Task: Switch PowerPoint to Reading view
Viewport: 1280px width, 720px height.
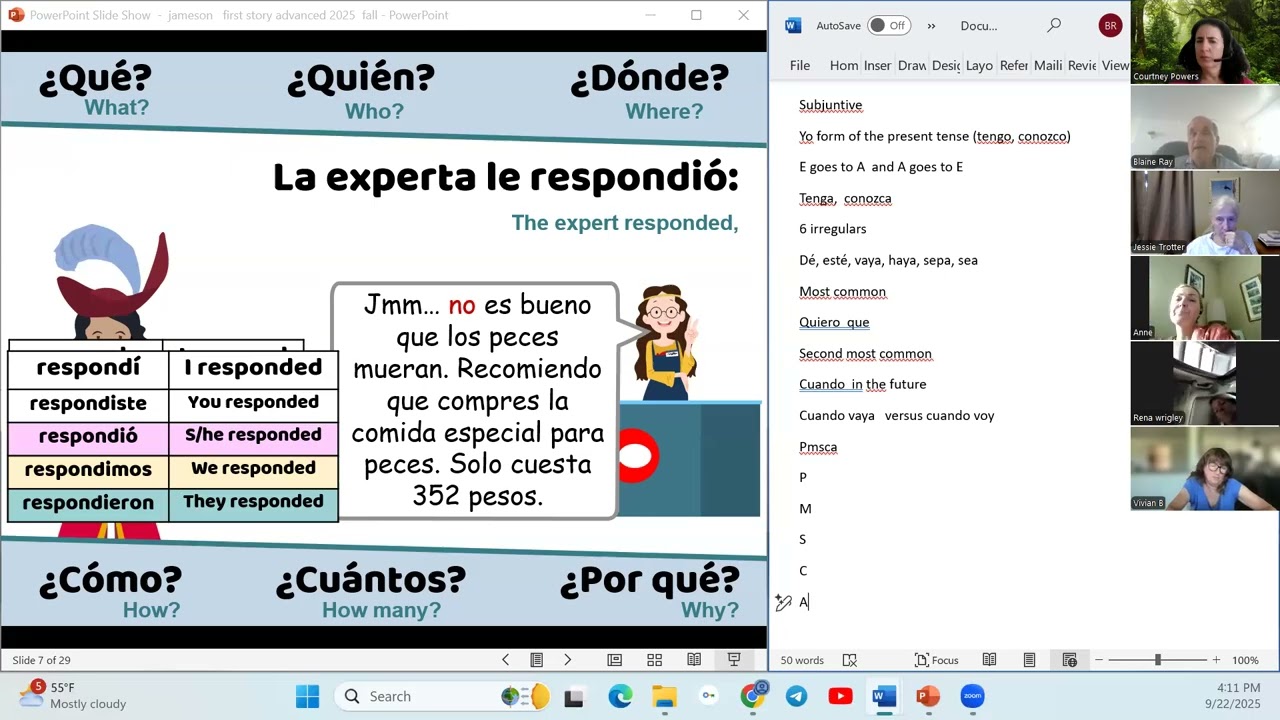Action: [694, 660]
